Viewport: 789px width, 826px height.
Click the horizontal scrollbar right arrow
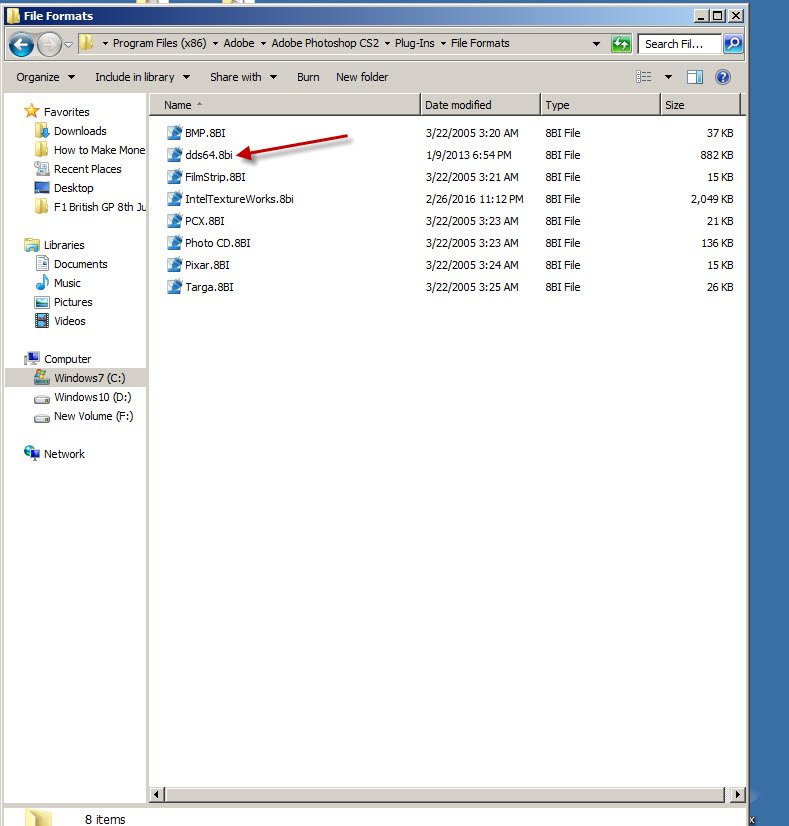pyautogui.click(x=737, y=794)
